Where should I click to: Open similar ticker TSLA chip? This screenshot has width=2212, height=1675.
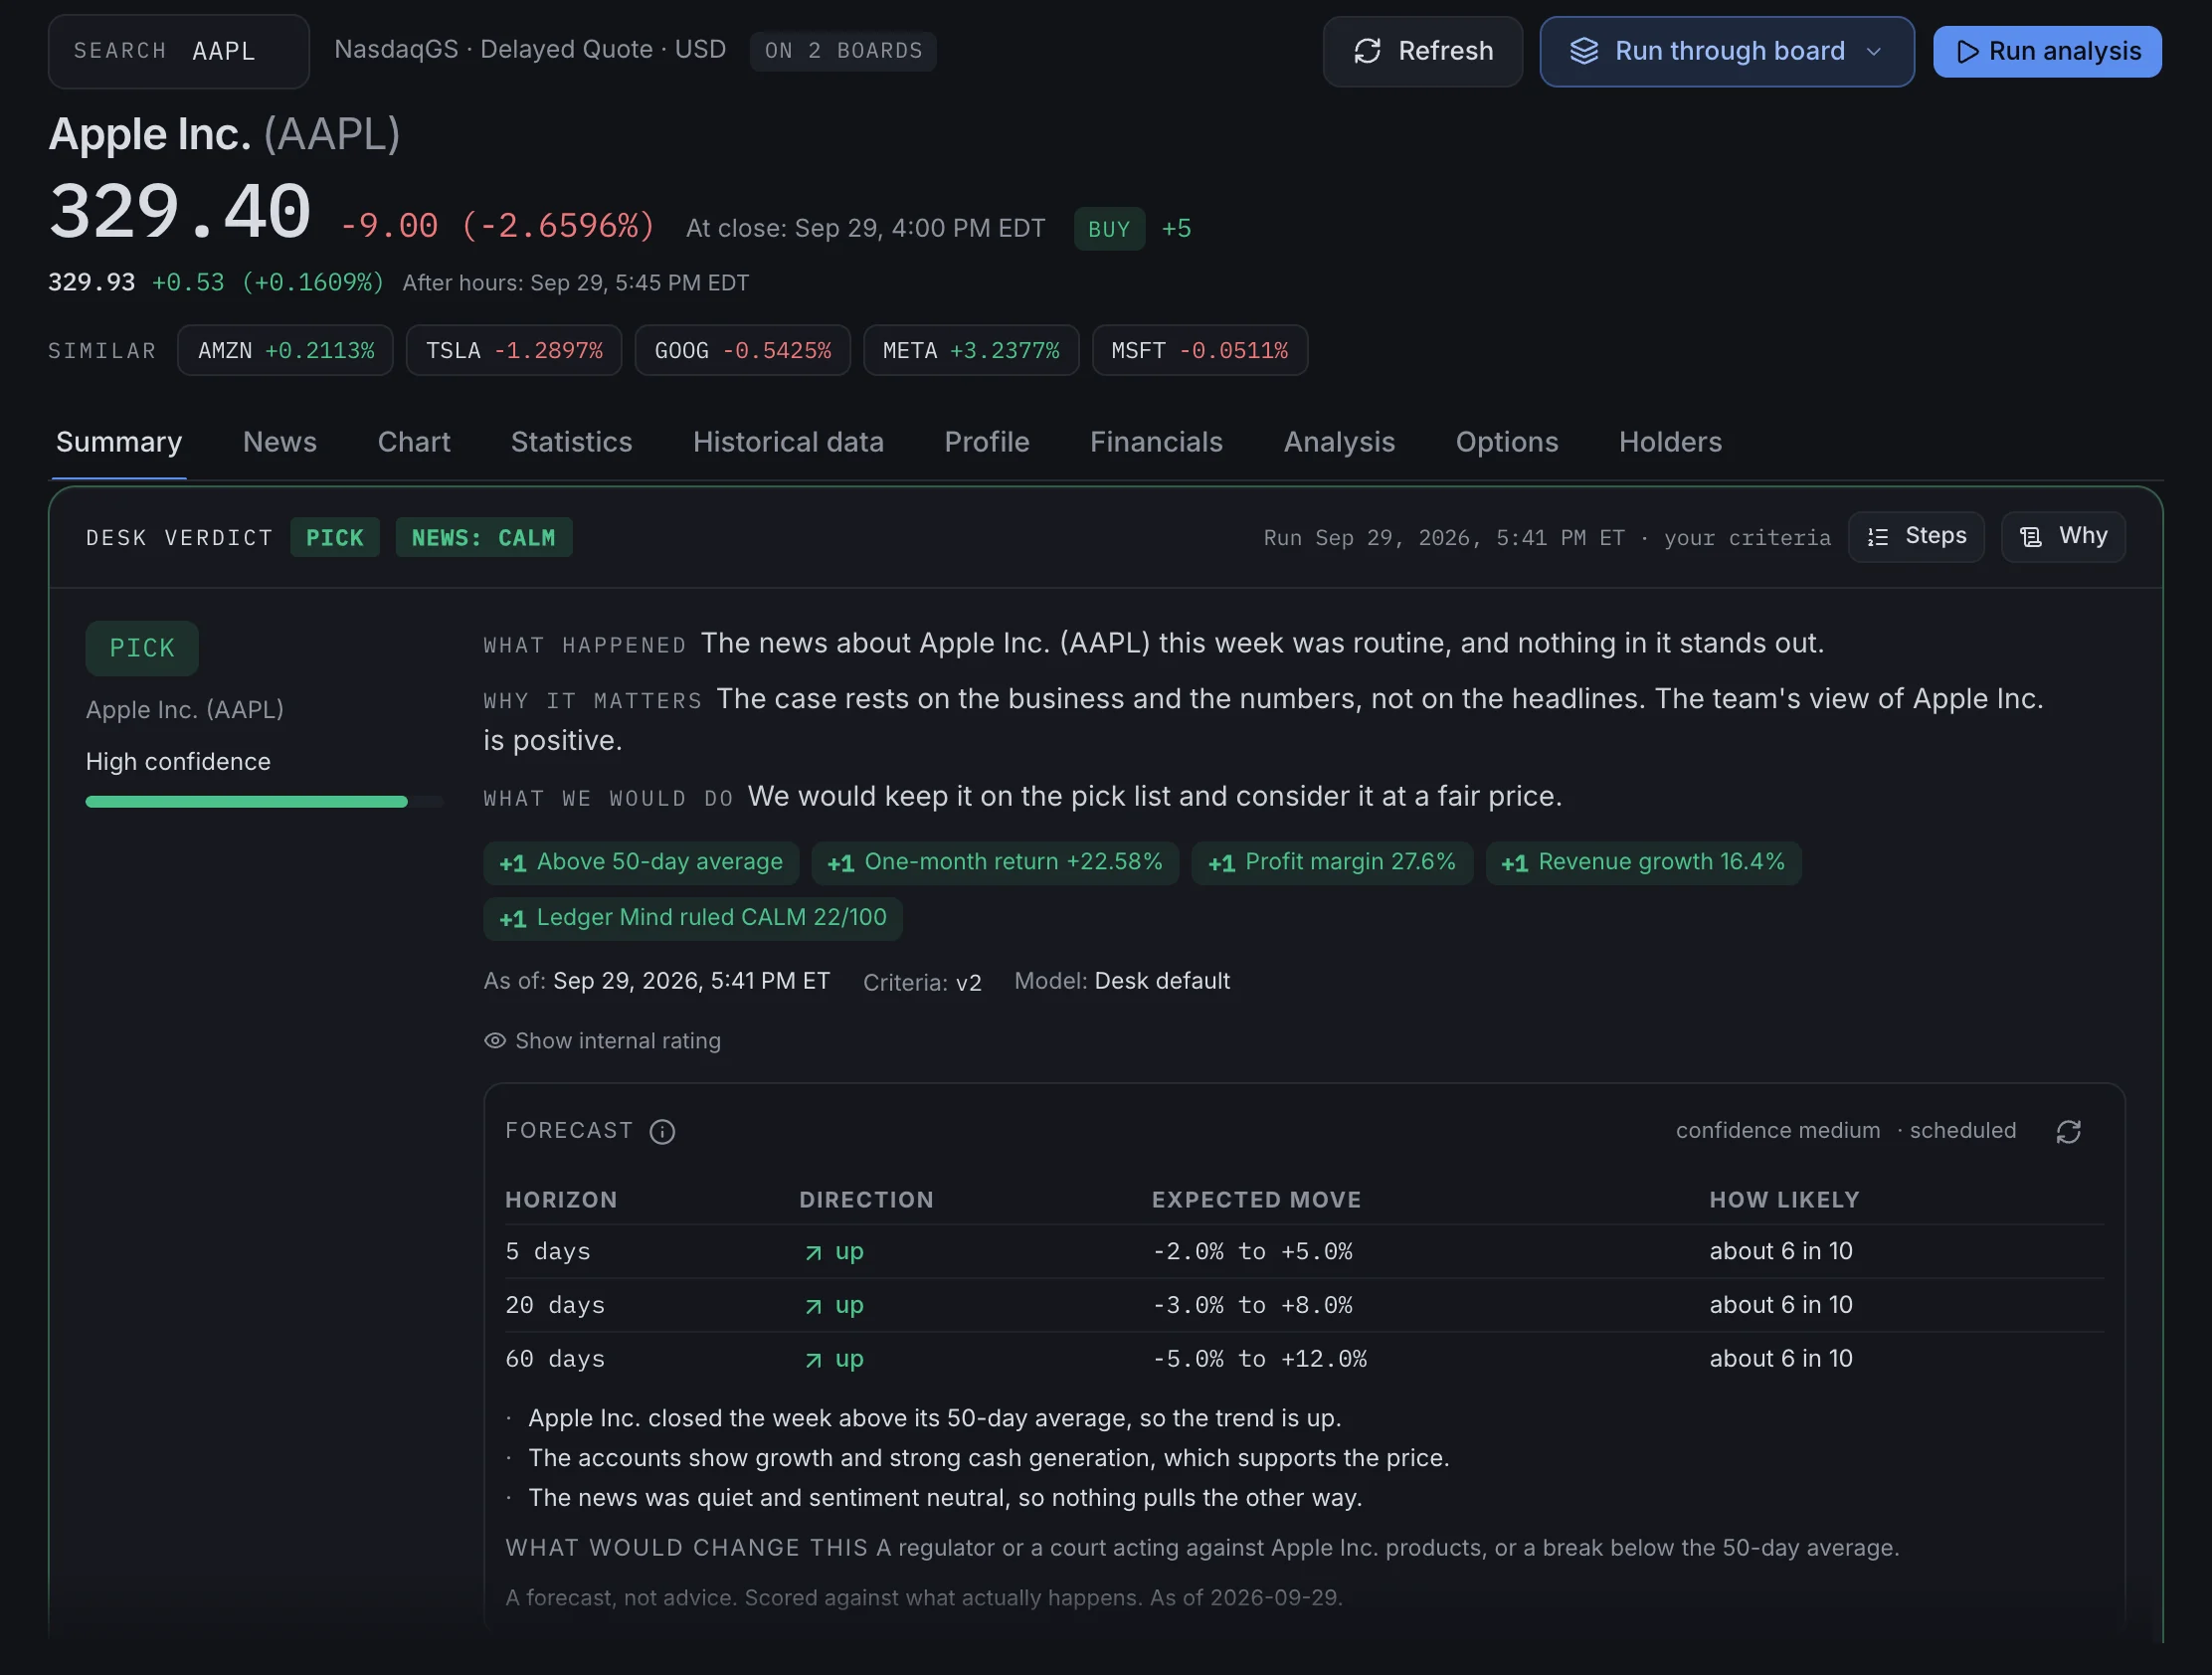click(x=514, y=350)
